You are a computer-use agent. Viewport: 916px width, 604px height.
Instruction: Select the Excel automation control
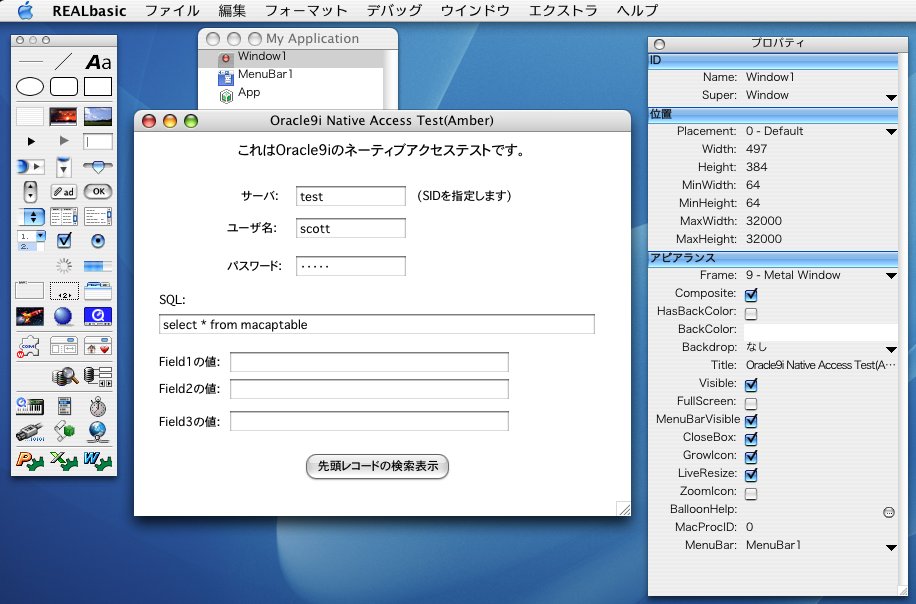coord(64,461)
